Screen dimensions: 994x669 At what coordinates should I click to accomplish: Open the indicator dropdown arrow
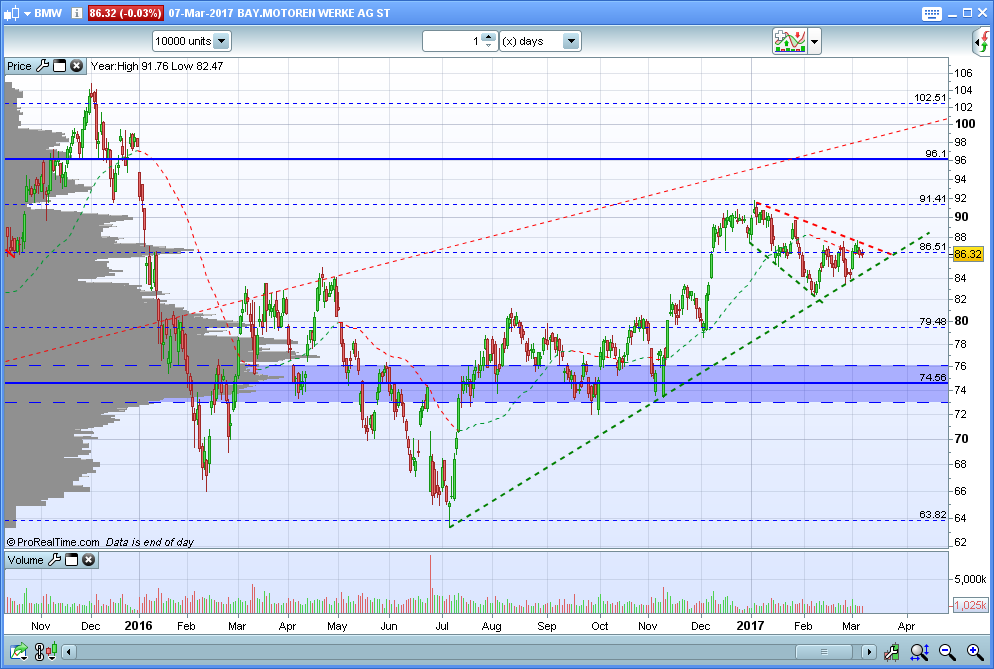pos(815,42)
